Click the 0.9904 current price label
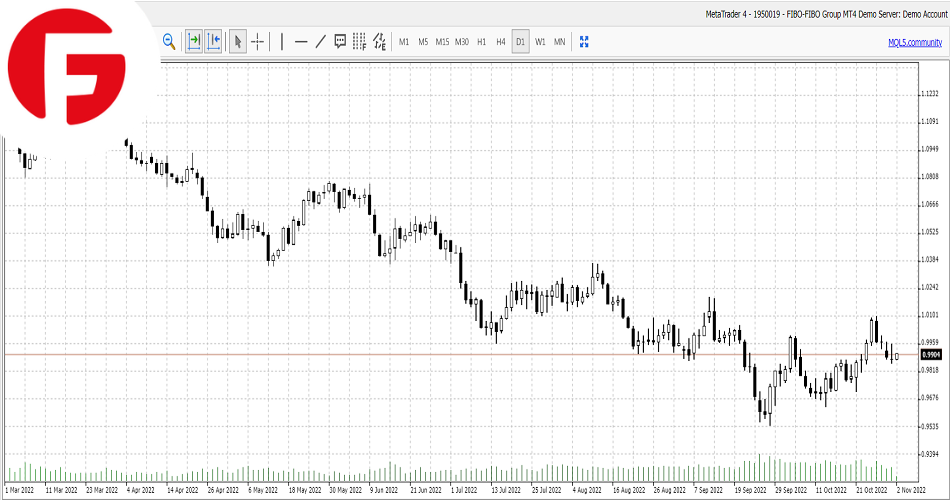This screenshot has width=950, height=500. 930,354
